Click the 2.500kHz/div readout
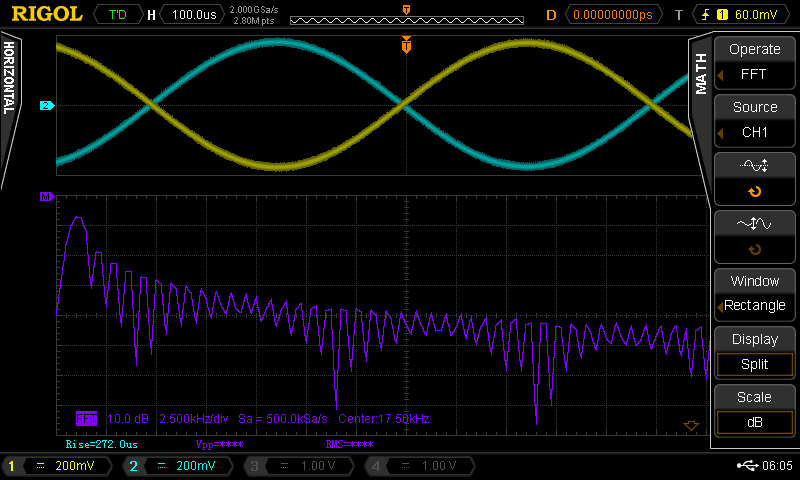Image resolution: width=800 pixels, height=480 pixels. 194,419
